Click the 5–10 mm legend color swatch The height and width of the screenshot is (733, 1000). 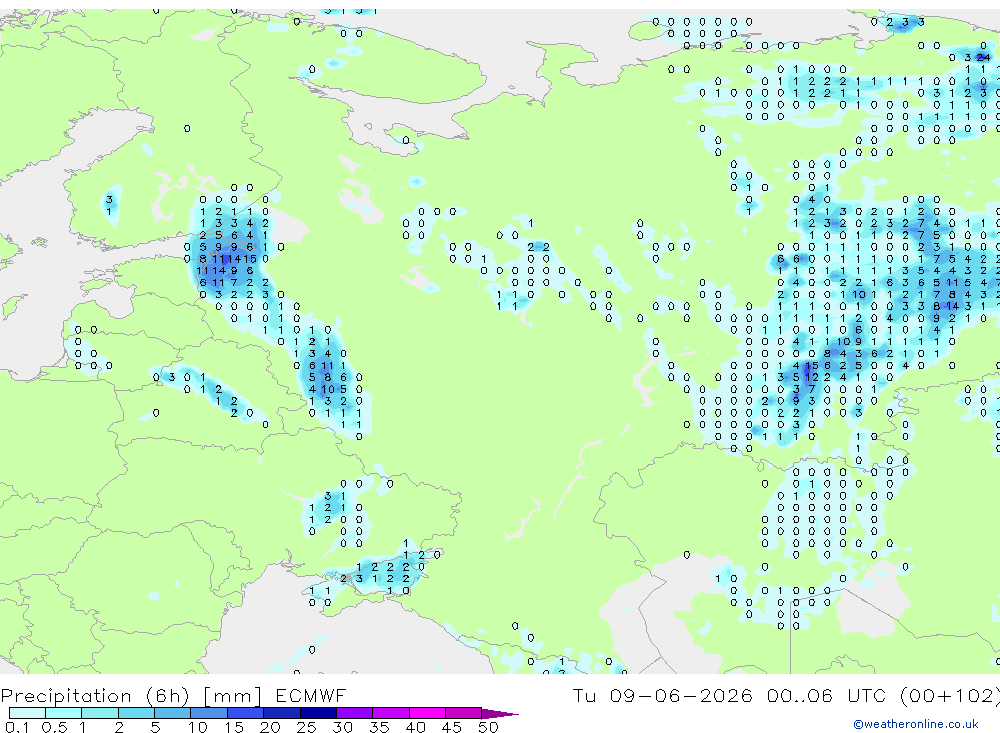(x=173, y=713)
